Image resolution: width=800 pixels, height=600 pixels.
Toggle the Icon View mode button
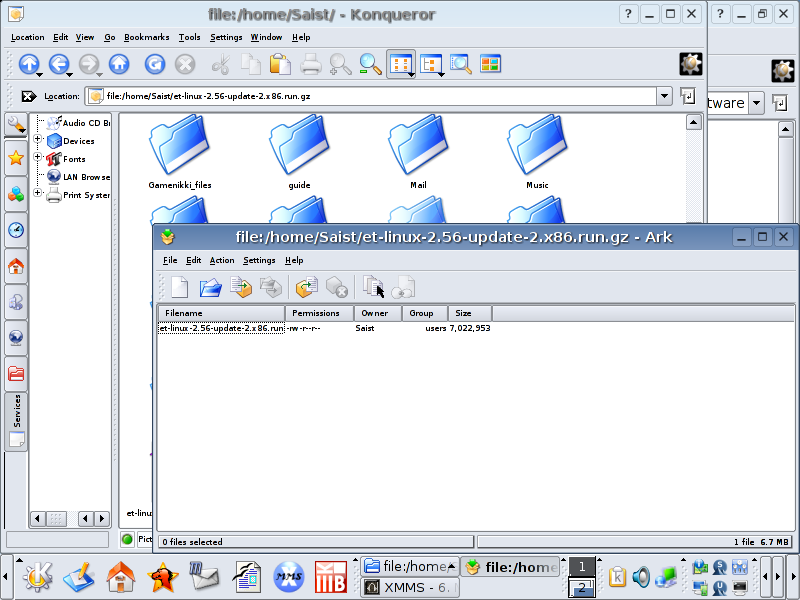pos(400,64)
